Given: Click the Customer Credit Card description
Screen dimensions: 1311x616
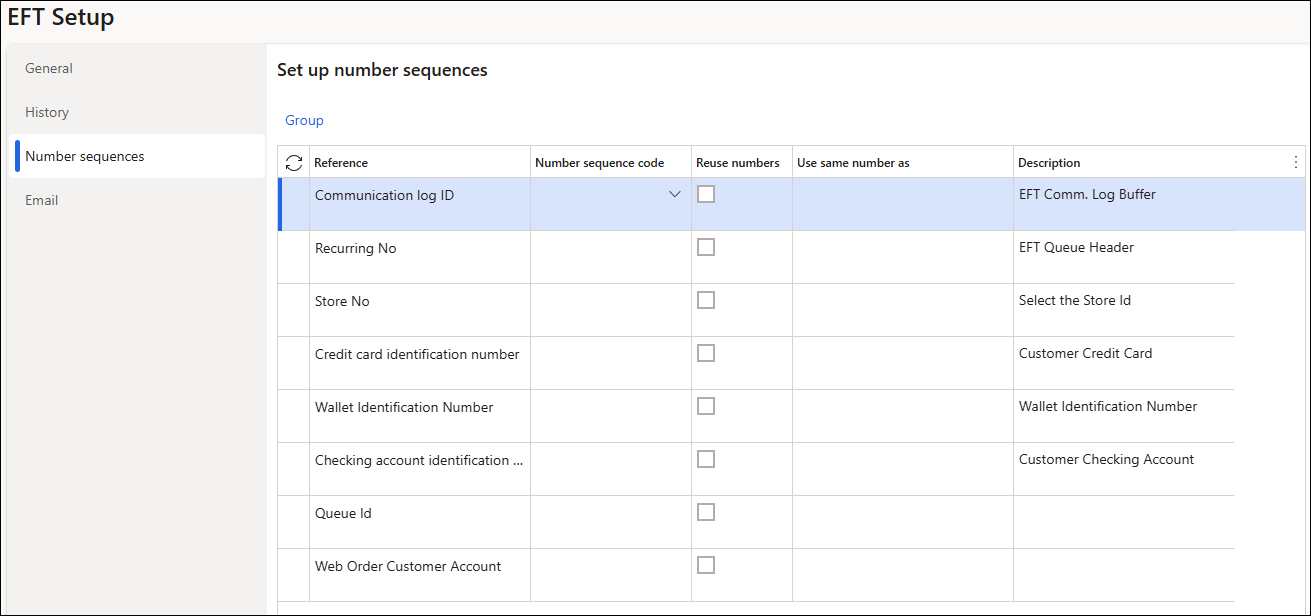Looking at the screenshot, I should [x=1086, y=353].
